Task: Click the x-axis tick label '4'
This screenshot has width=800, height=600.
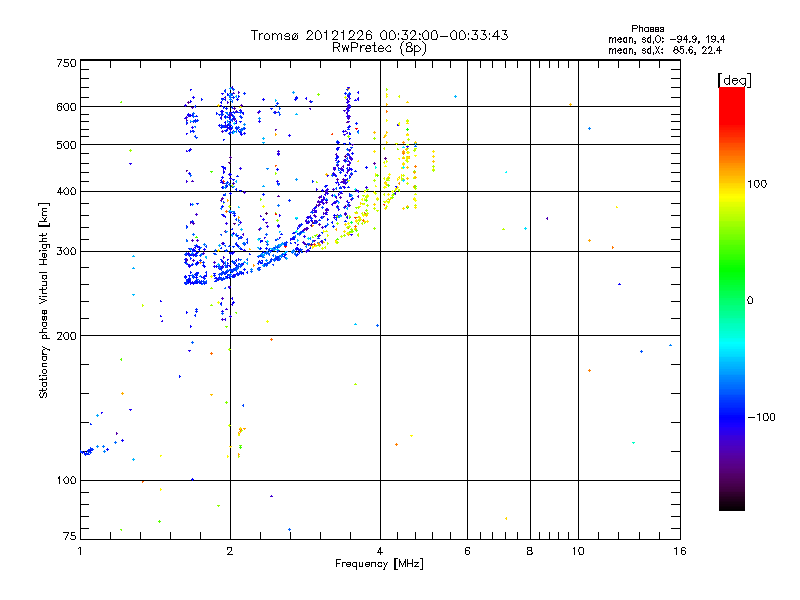Action: pos(380,551)
